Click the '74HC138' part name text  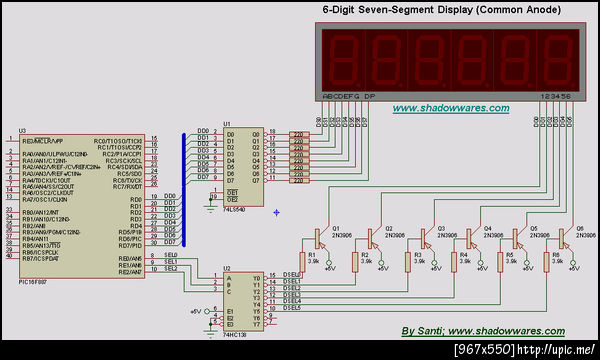pos(235,335)
